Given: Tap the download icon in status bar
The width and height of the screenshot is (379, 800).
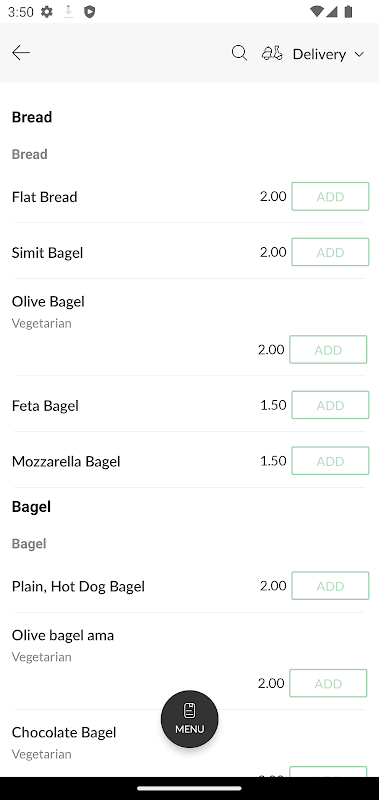Looking at the screenshot, I should [x=68, y=12].
